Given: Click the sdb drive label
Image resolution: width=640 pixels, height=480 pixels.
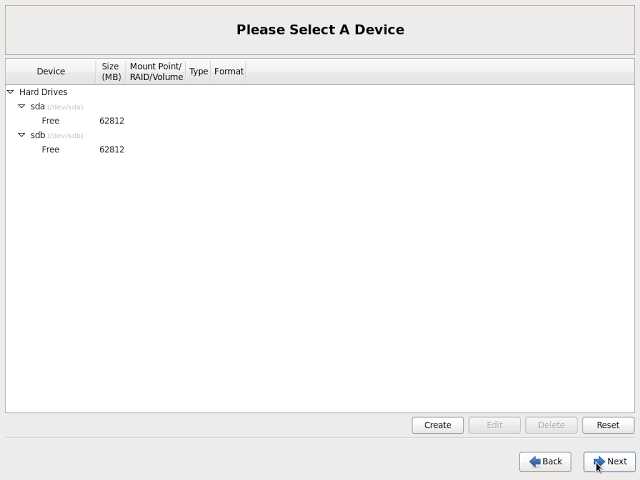Looking at the screenshot, I should coord(38,135).
